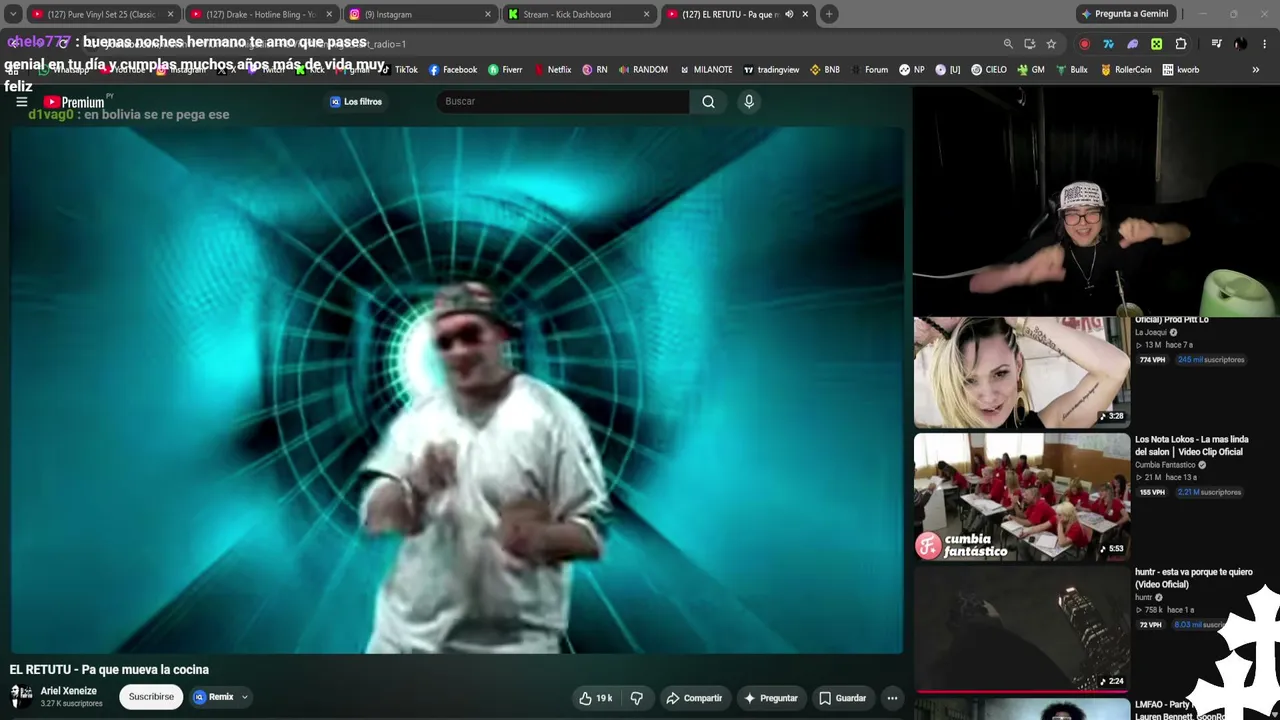Open a new browser tab

pyautogui.click(x=829, y=14)
